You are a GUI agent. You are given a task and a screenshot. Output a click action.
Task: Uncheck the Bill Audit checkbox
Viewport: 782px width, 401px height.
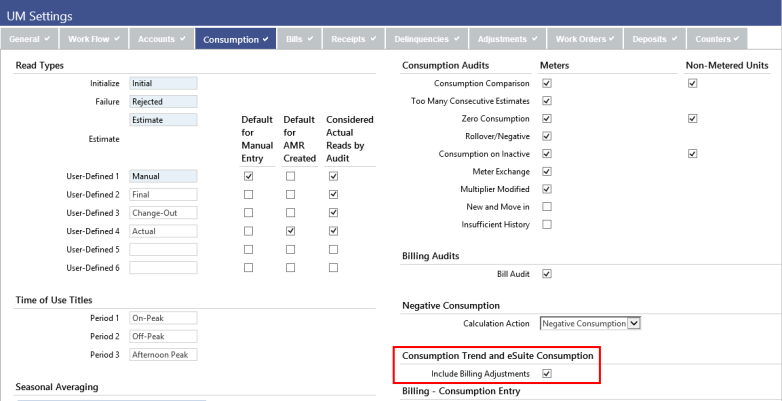click(547, 274)
